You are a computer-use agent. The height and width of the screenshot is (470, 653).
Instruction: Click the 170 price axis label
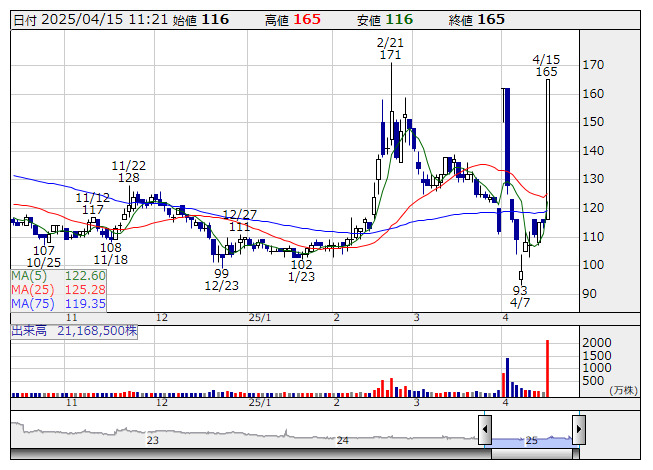pyautogui.click(x=593, y=65)
